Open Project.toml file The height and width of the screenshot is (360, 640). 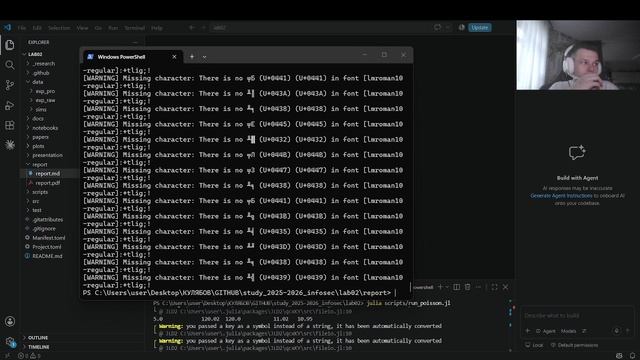[x=47, y=247]
